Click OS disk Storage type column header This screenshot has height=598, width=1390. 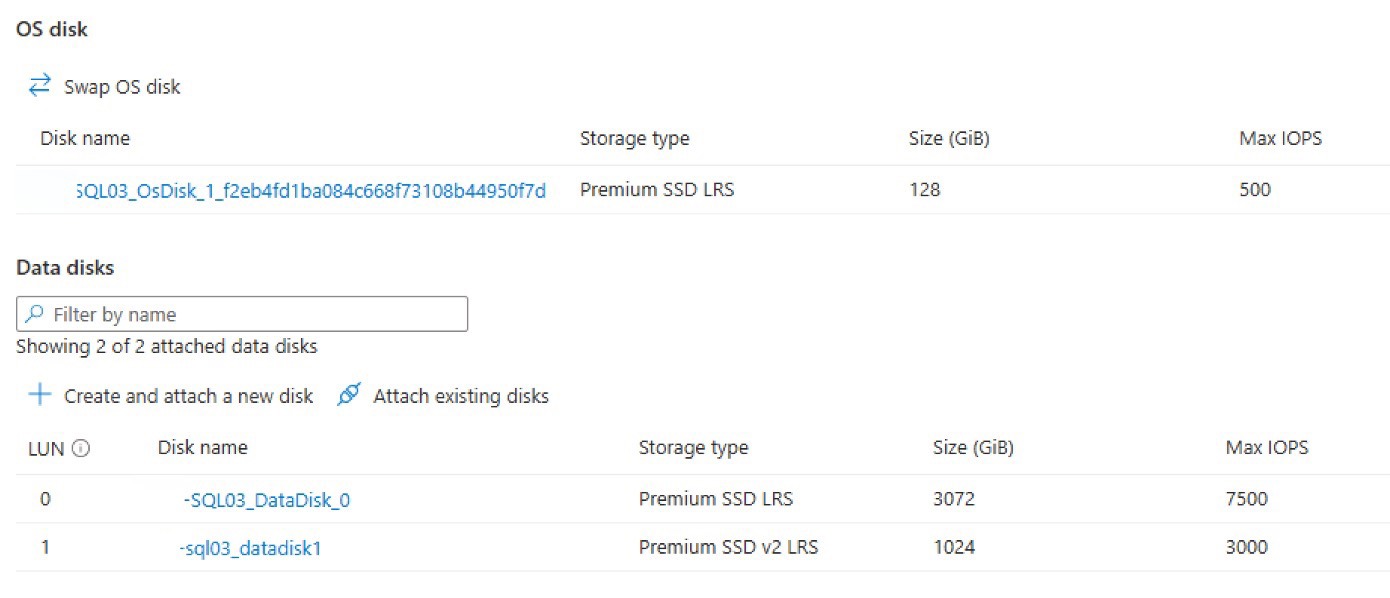pos(634,139)
